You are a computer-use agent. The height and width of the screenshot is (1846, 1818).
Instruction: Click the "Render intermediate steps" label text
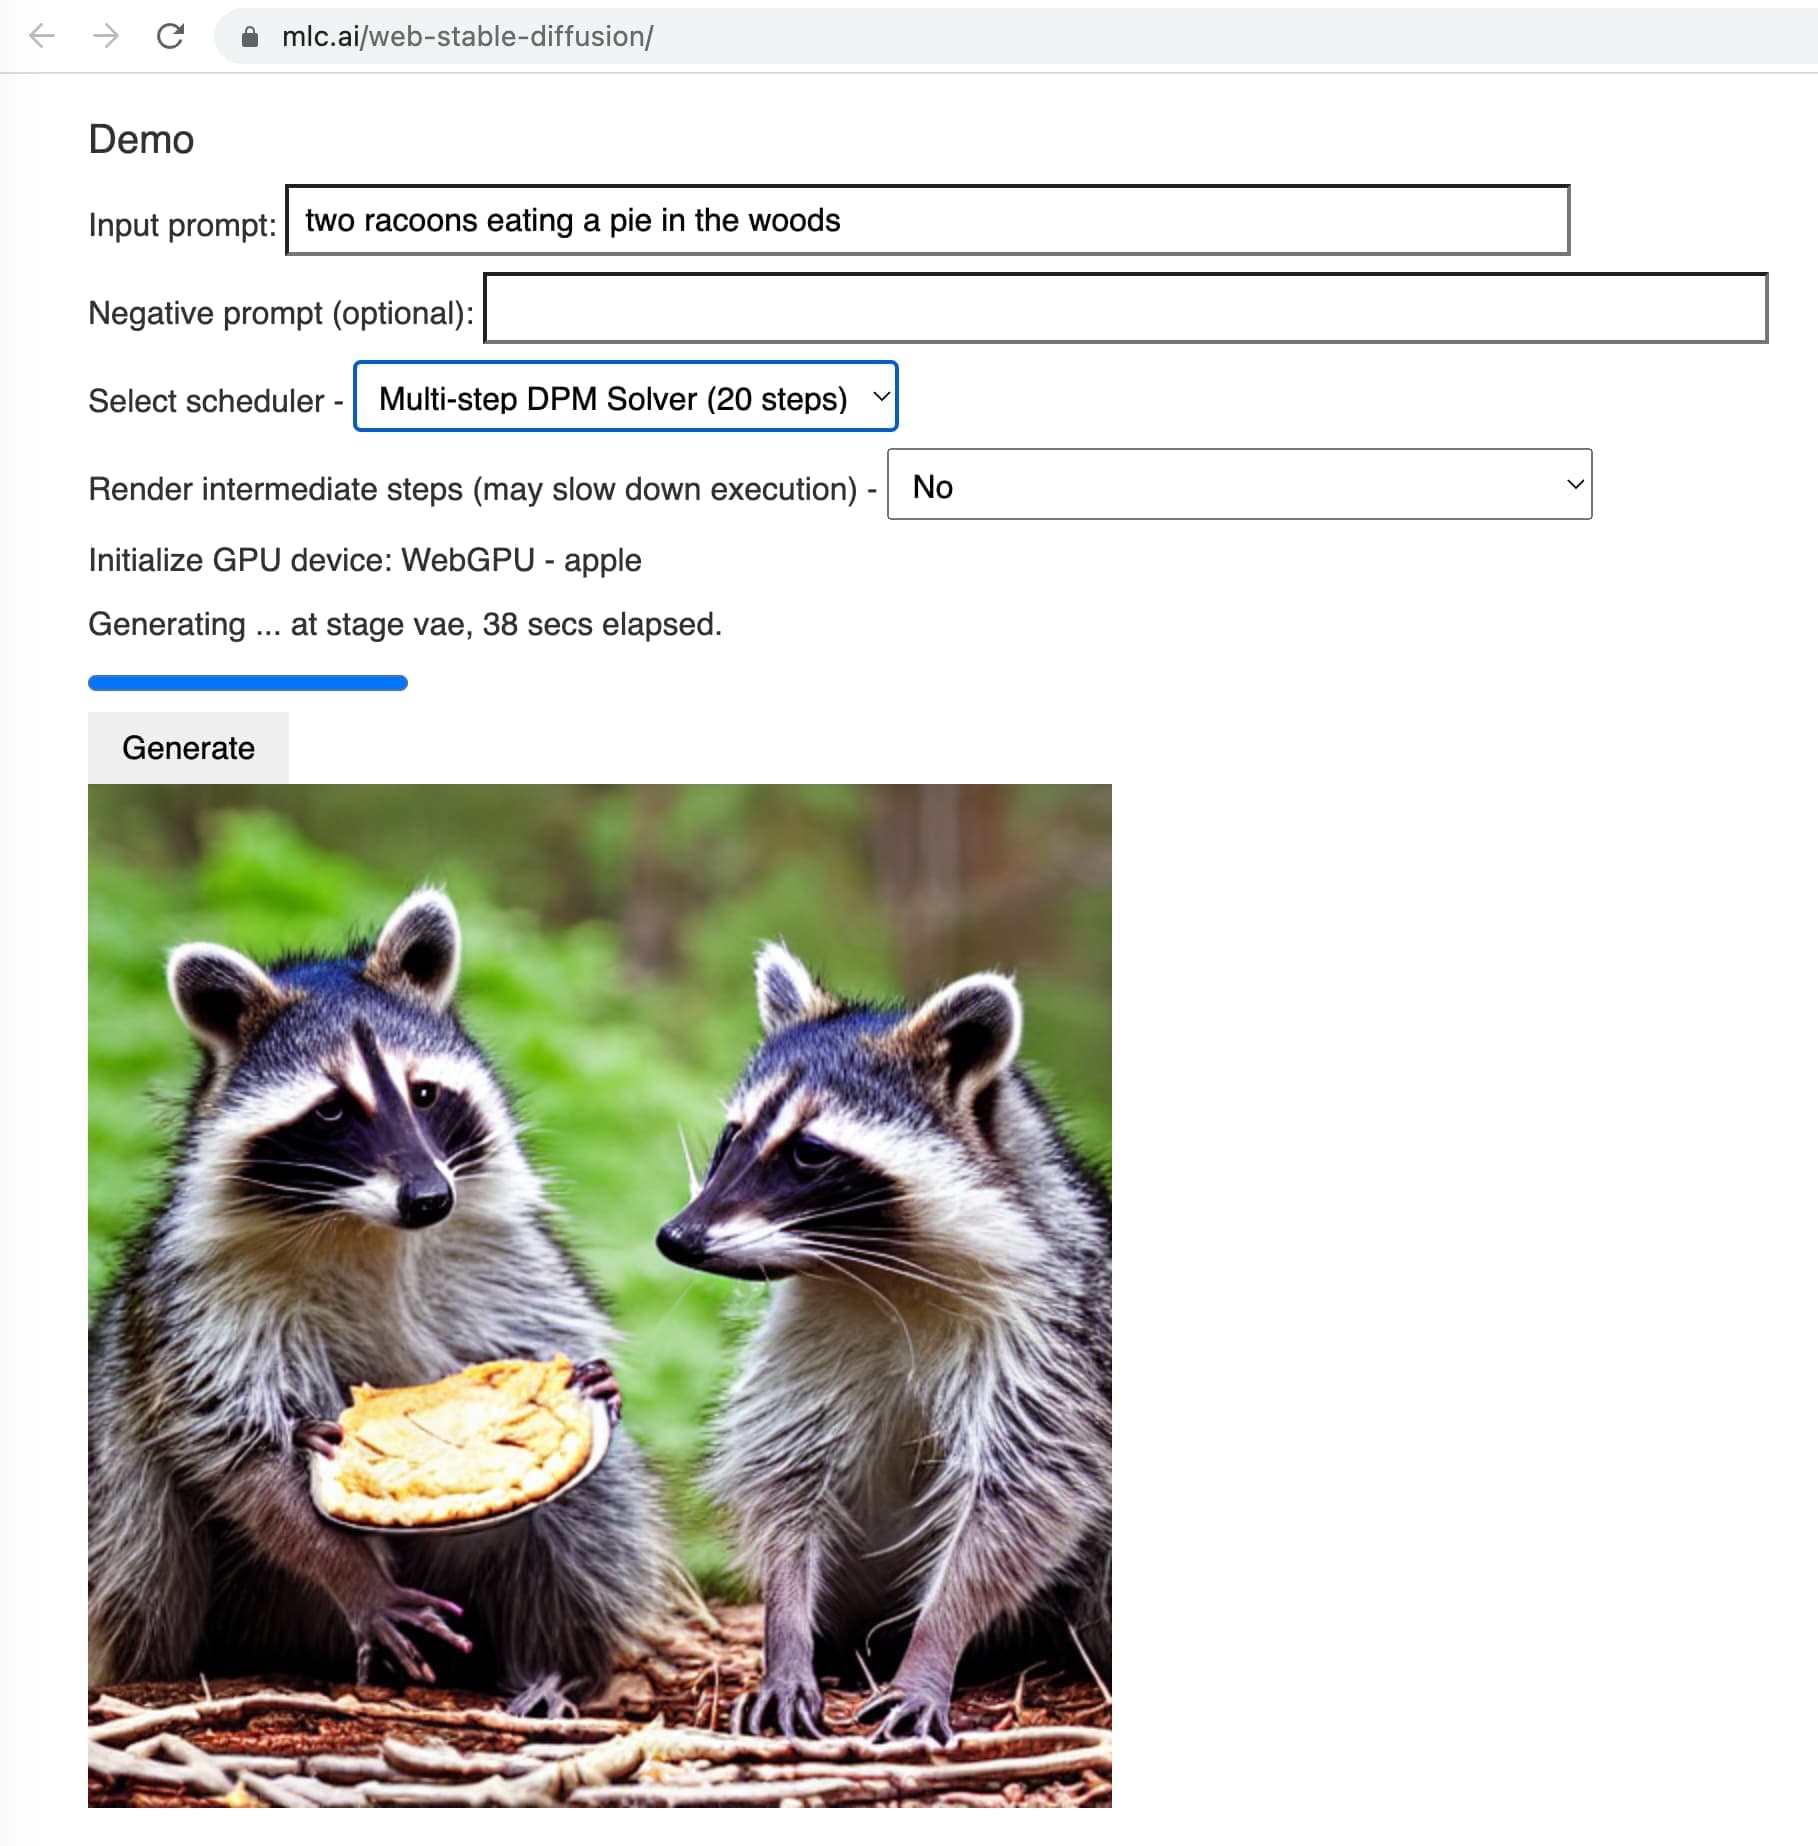472,489
